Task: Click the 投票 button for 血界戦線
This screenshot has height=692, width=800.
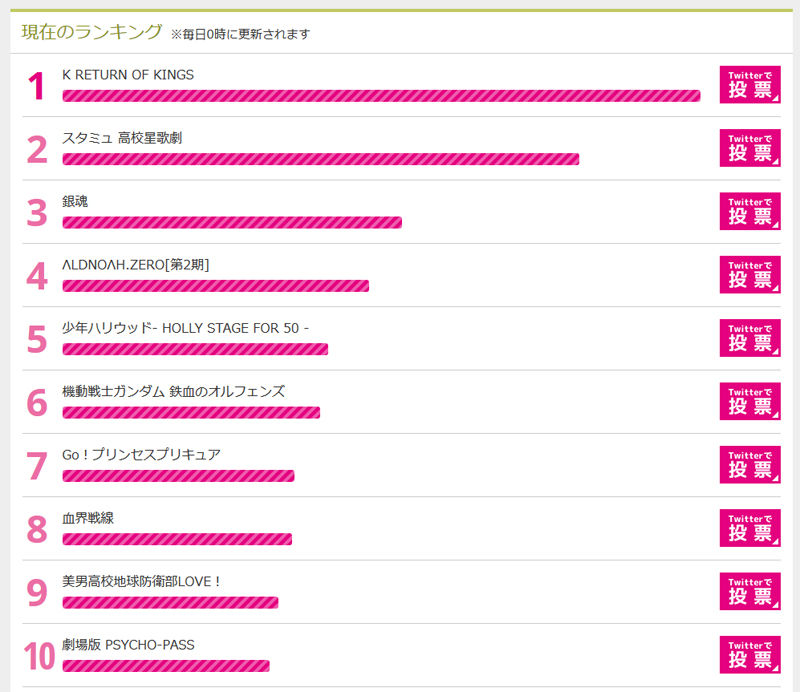Action: (x=750, y=528)
